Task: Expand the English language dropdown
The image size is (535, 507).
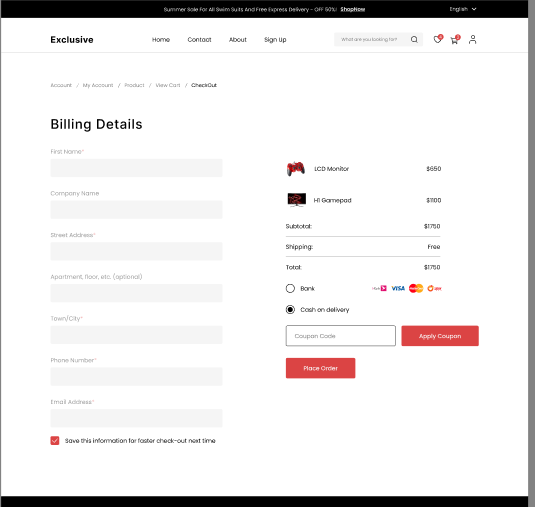Action: tap(463, 9)
